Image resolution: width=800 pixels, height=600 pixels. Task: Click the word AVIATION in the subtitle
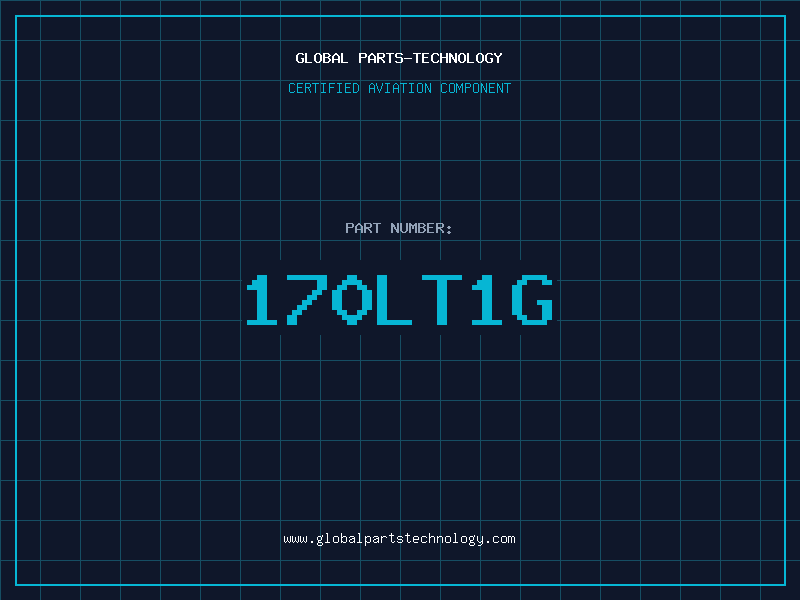pyautogui.click(x=400, y=88)
